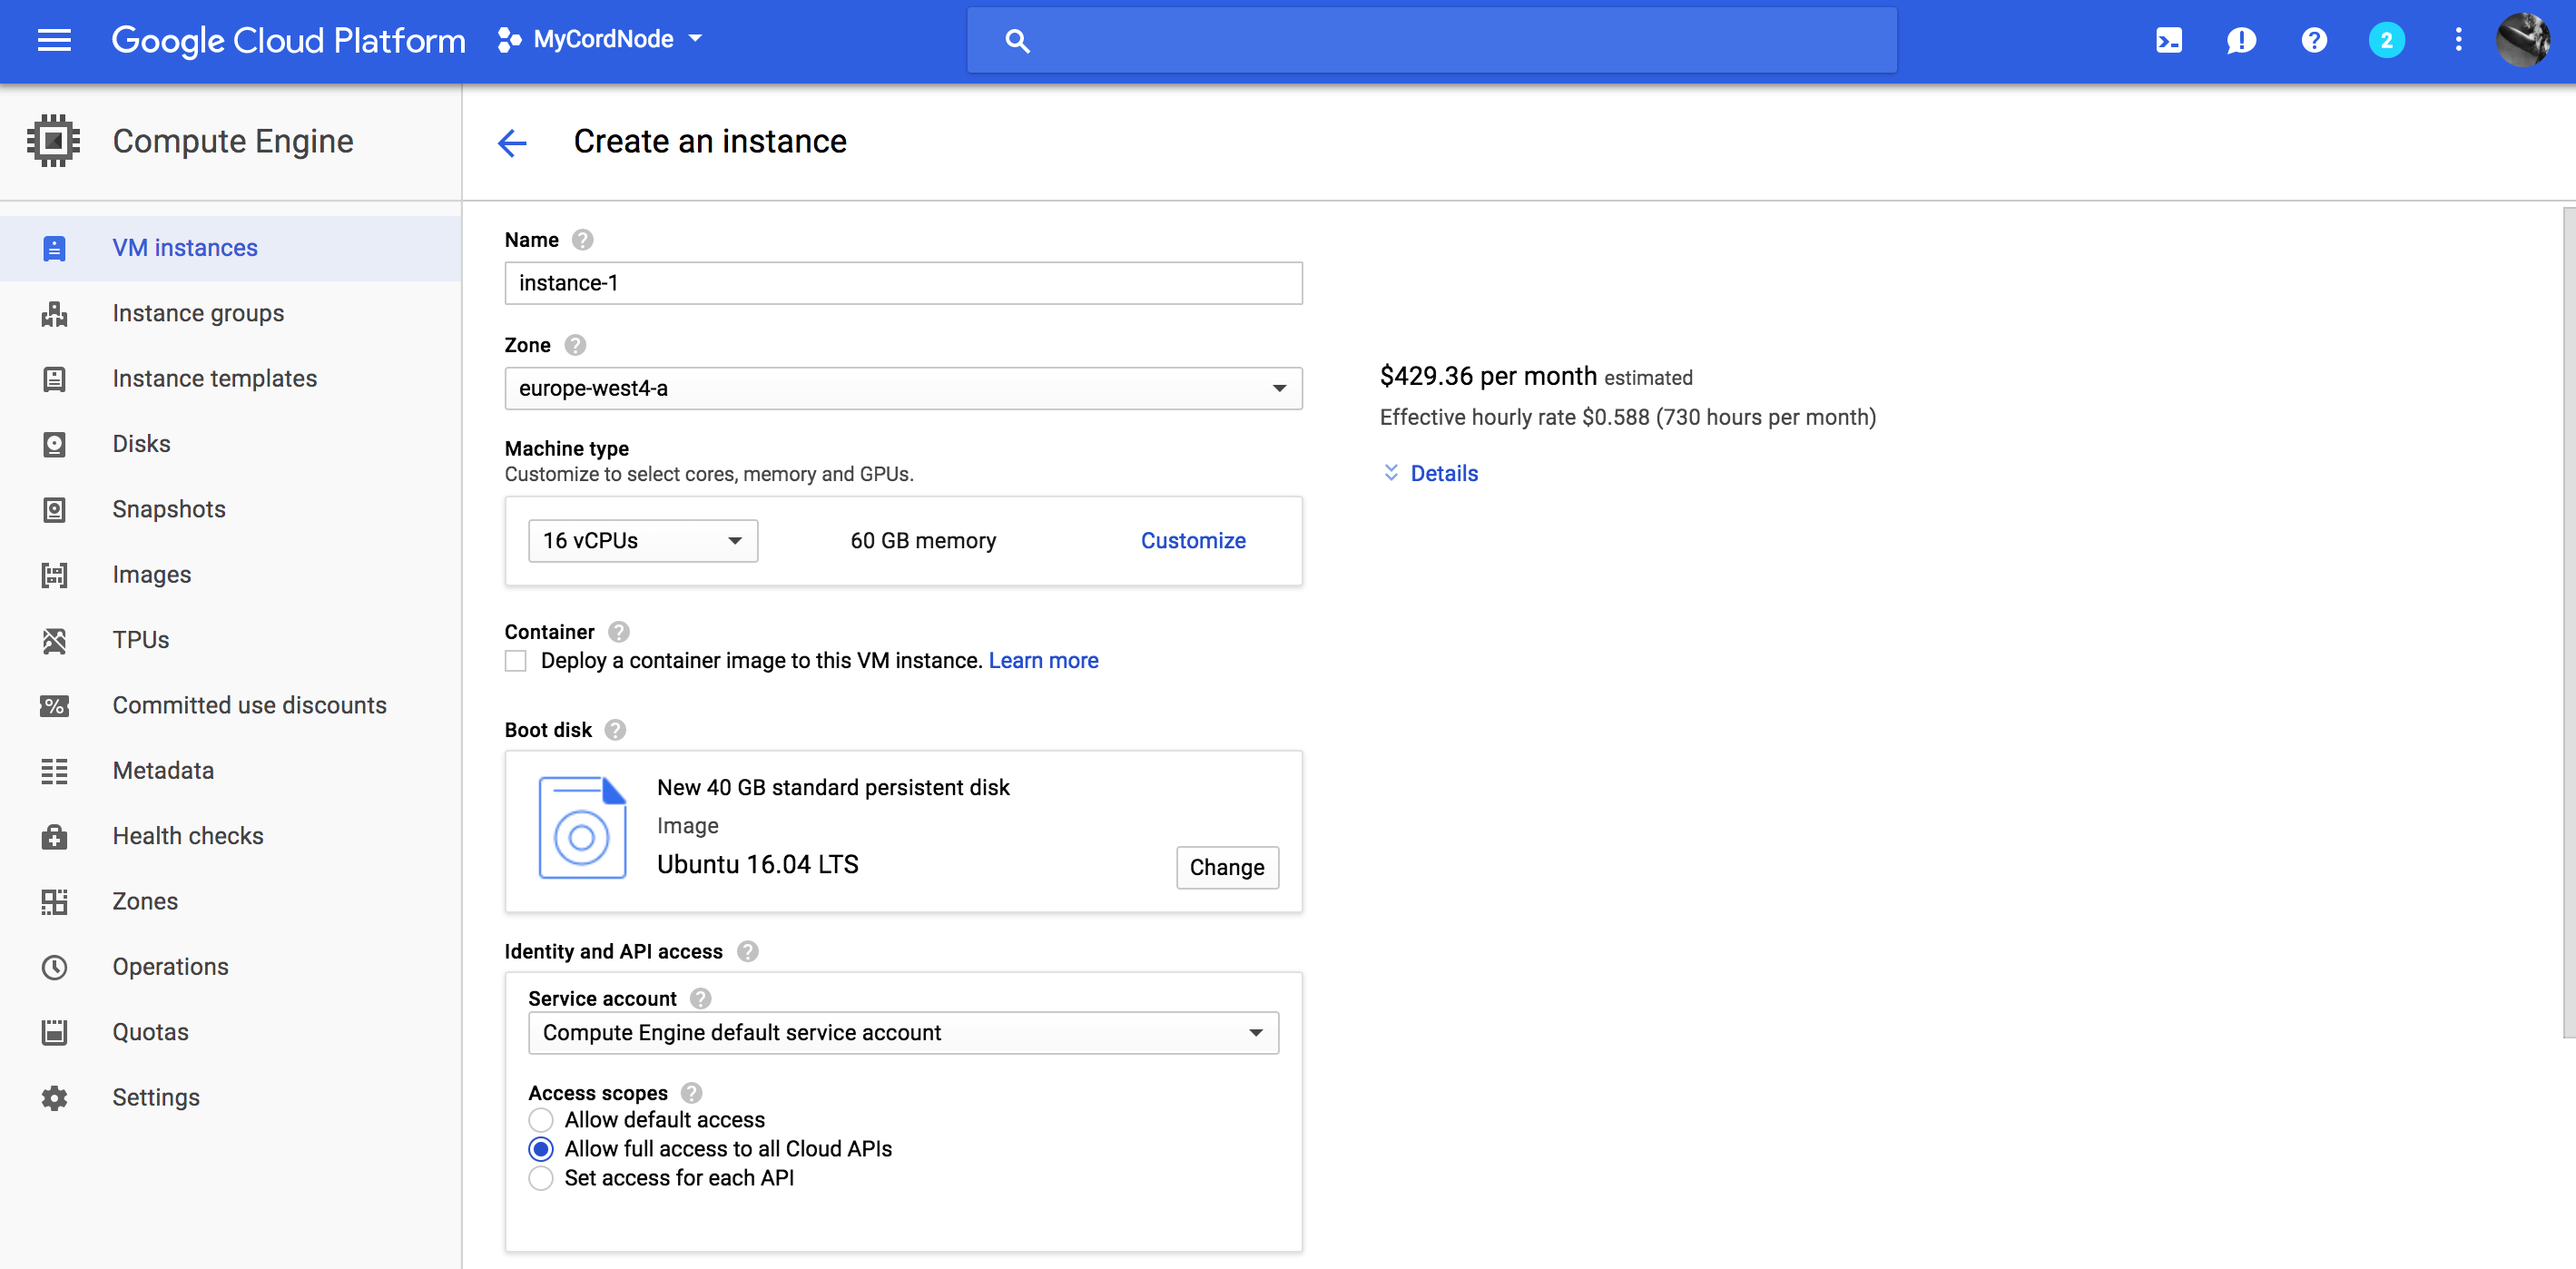The width and height of the screenshot is (2576, 1269).
Task: Open notifications badge showing 2
Action: [x=2386, y=40]
